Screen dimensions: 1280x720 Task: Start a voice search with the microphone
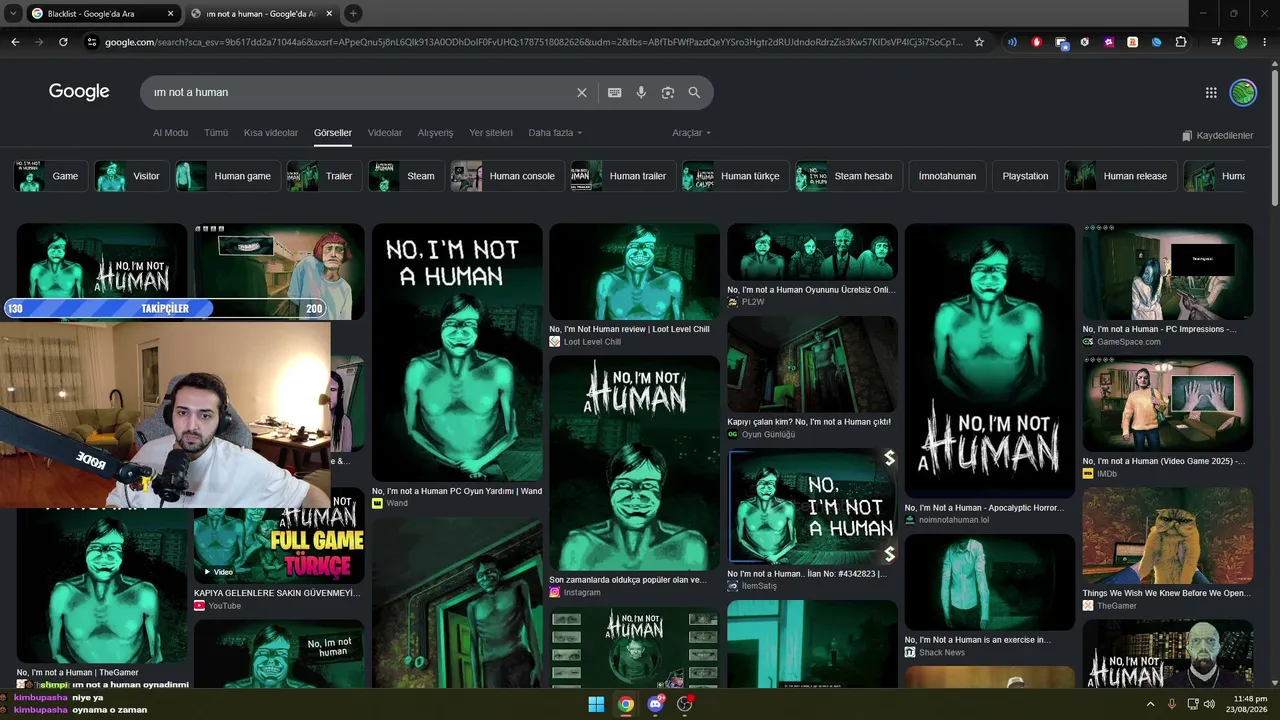641,92
